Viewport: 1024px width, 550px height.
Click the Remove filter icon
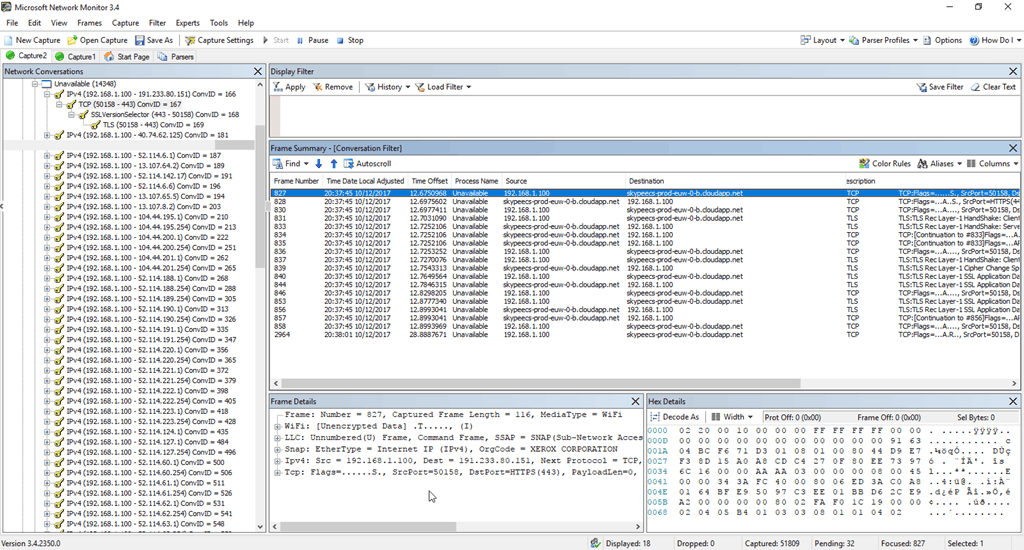318,87
